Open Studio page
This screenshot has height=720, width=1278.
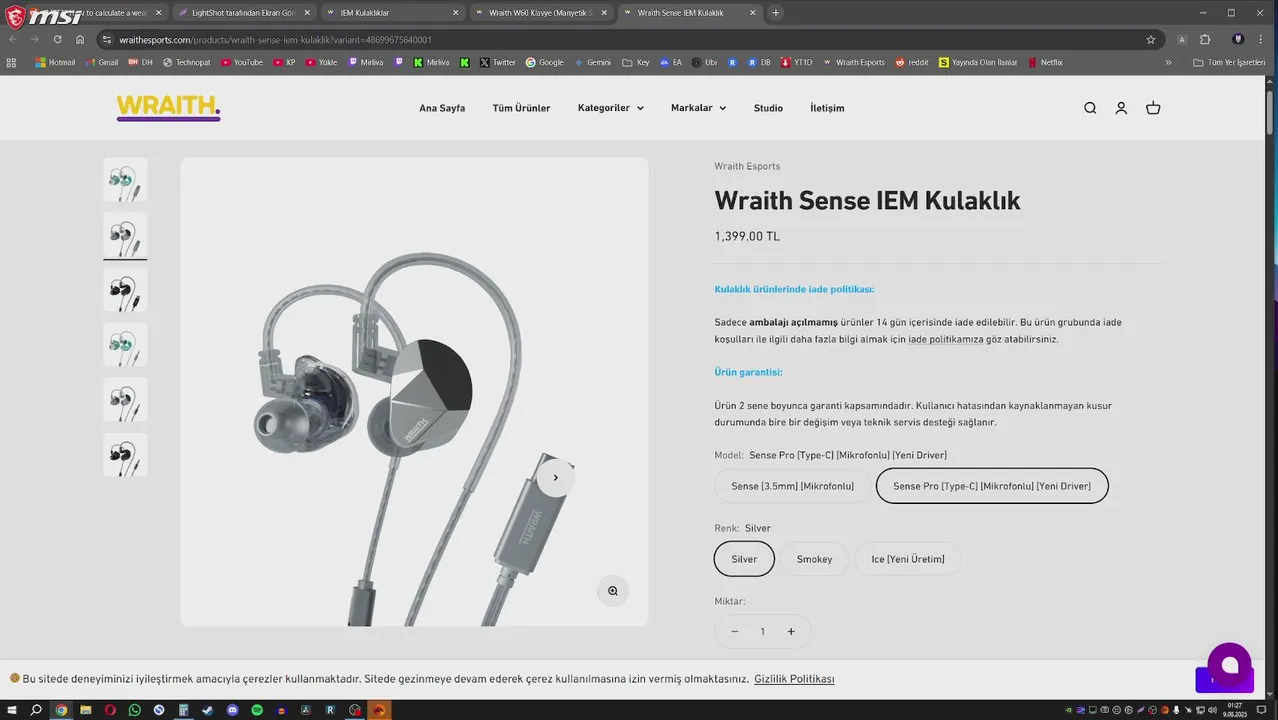(768, 108)
